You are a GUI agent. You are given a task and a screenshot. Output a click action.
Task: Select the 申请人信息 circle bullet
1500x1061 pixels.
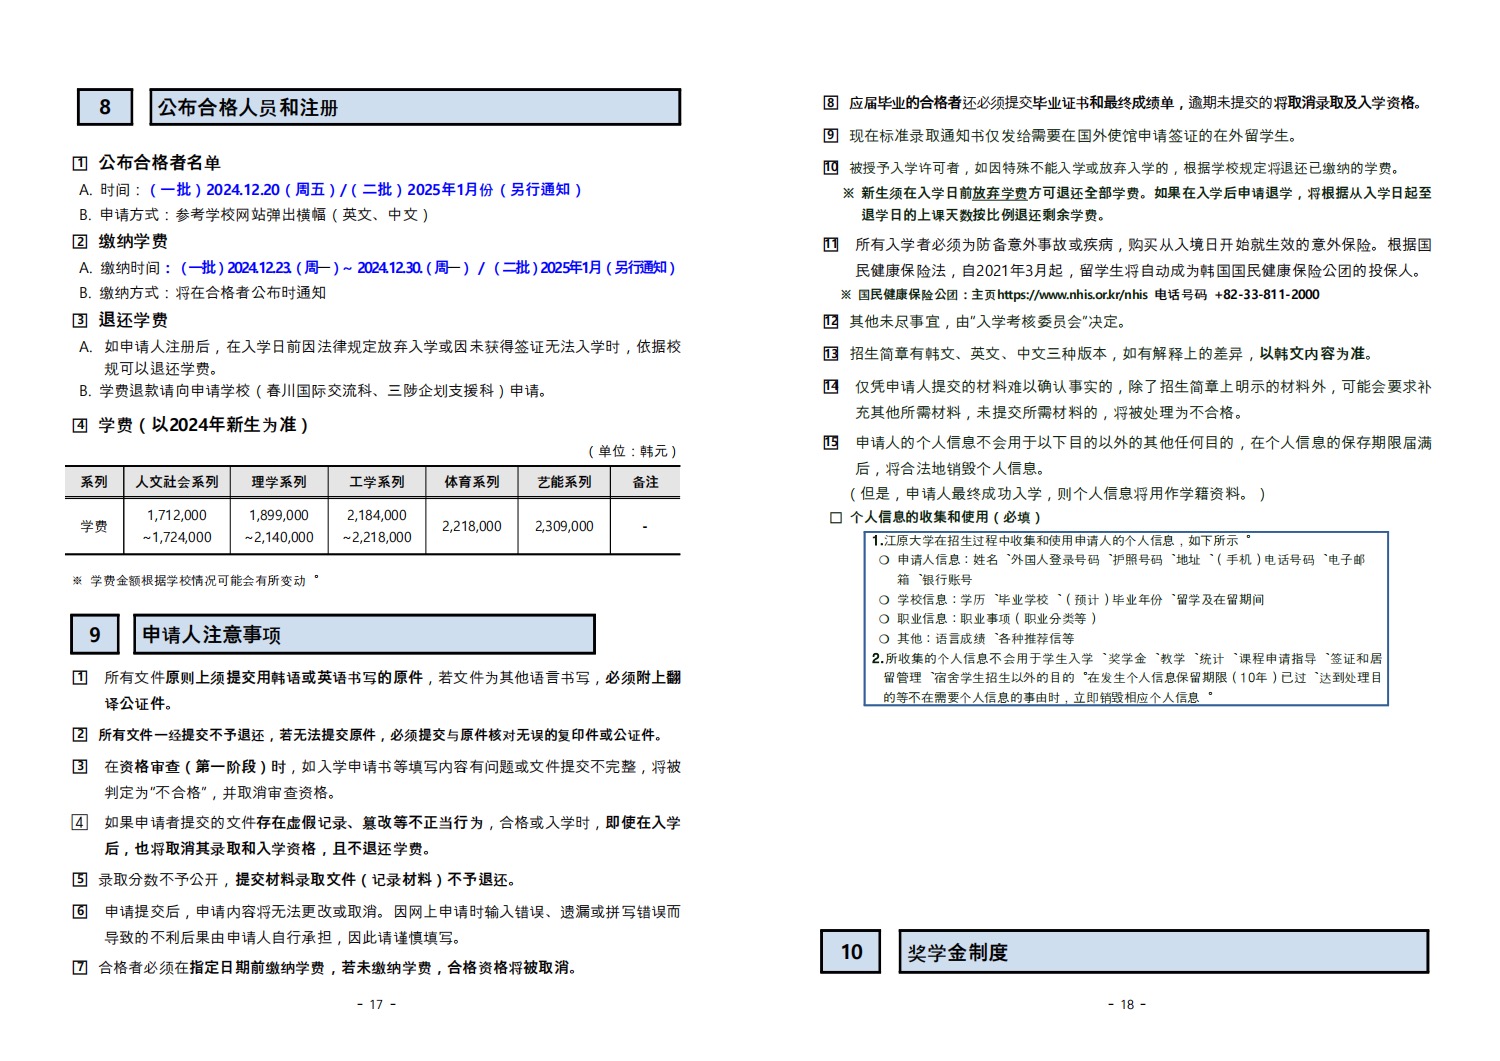(x=884, y=560)
